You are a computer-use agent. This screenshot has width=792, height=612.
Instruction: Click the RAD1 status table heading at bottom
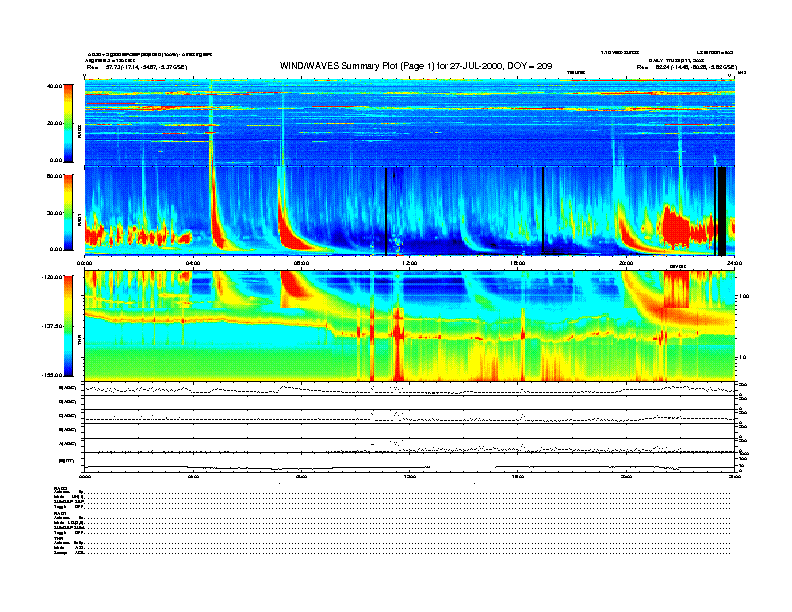tap(60, 514)
